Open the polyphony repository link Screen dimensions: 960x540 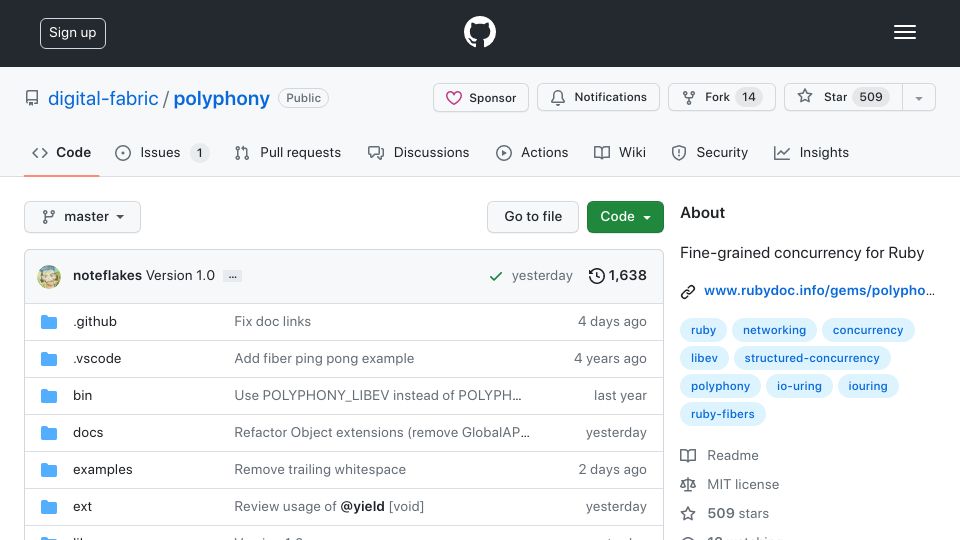pos(222,99)
